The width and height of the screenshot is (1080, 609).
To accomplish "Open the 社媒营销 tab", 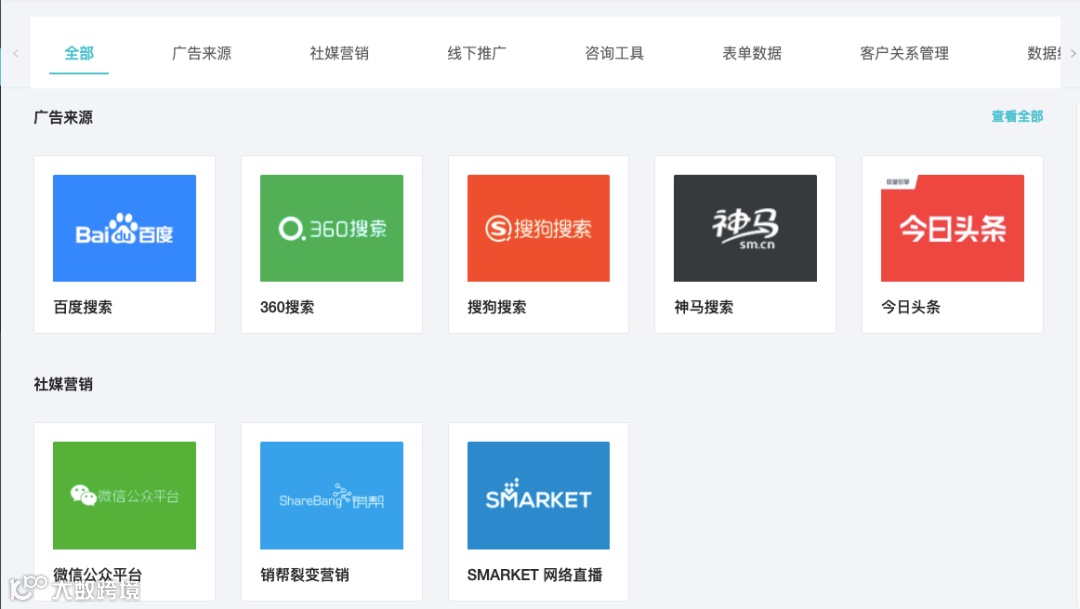I will pyautogui.click(x=339, y=53).
